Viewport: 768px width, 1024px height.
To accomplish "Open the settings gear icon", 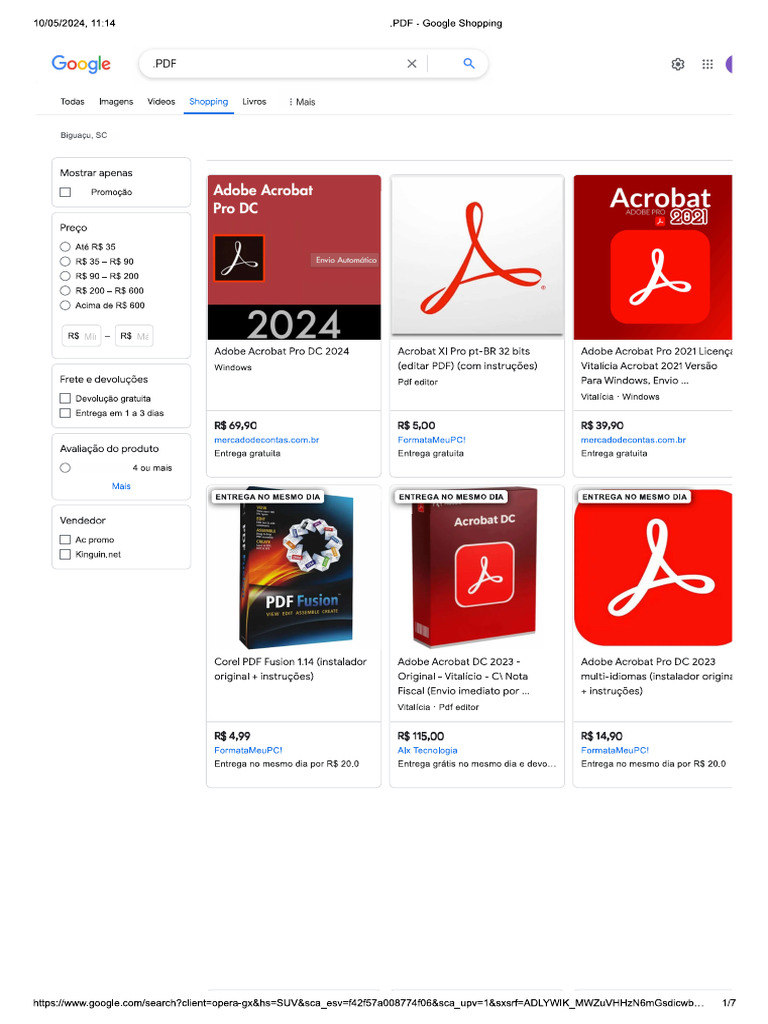I will 678,64.
